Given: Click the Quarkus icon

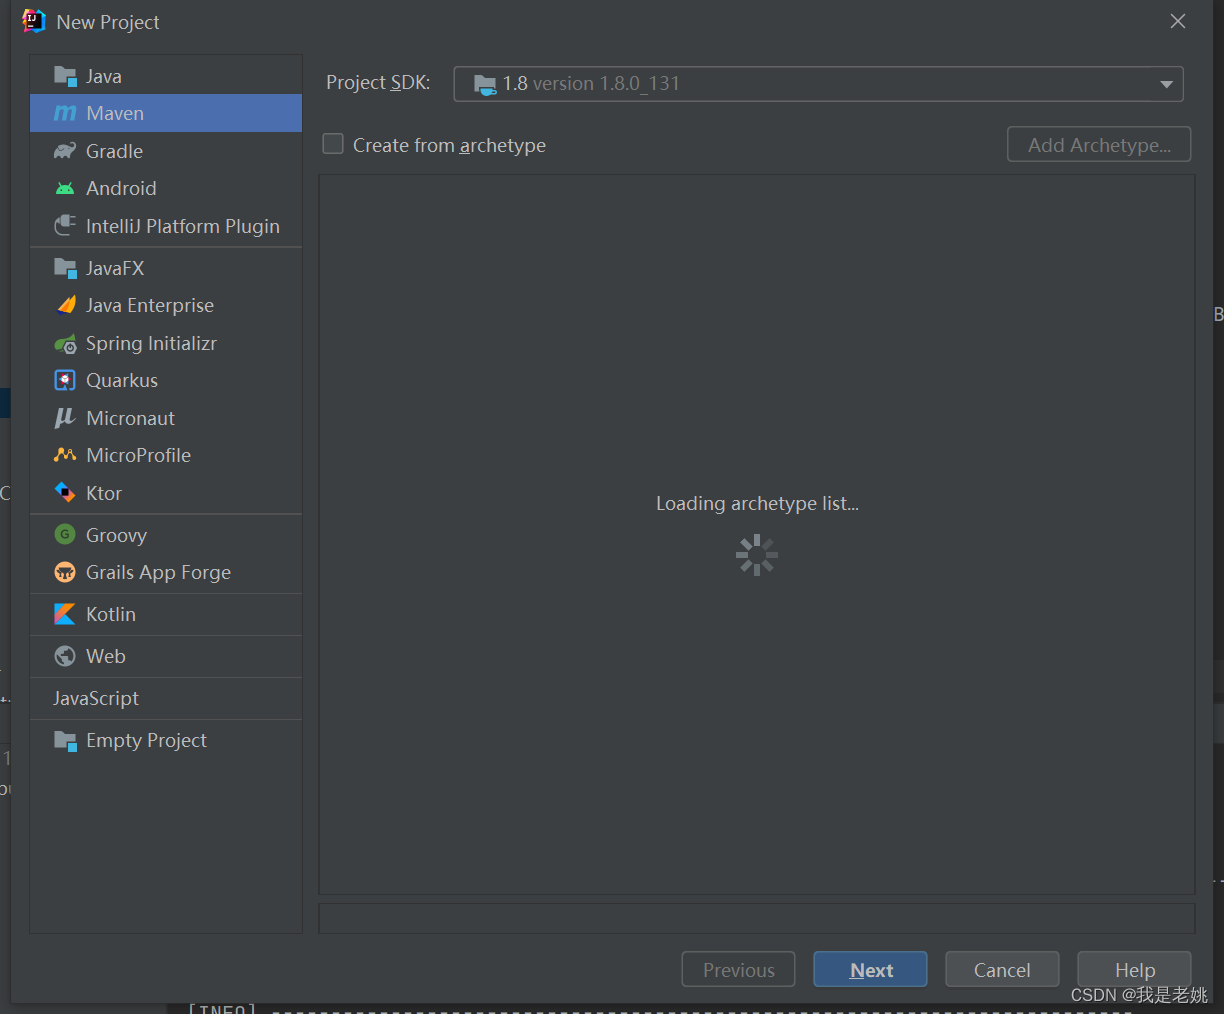Looking at the screenshot, I should [x=65, y=380].
